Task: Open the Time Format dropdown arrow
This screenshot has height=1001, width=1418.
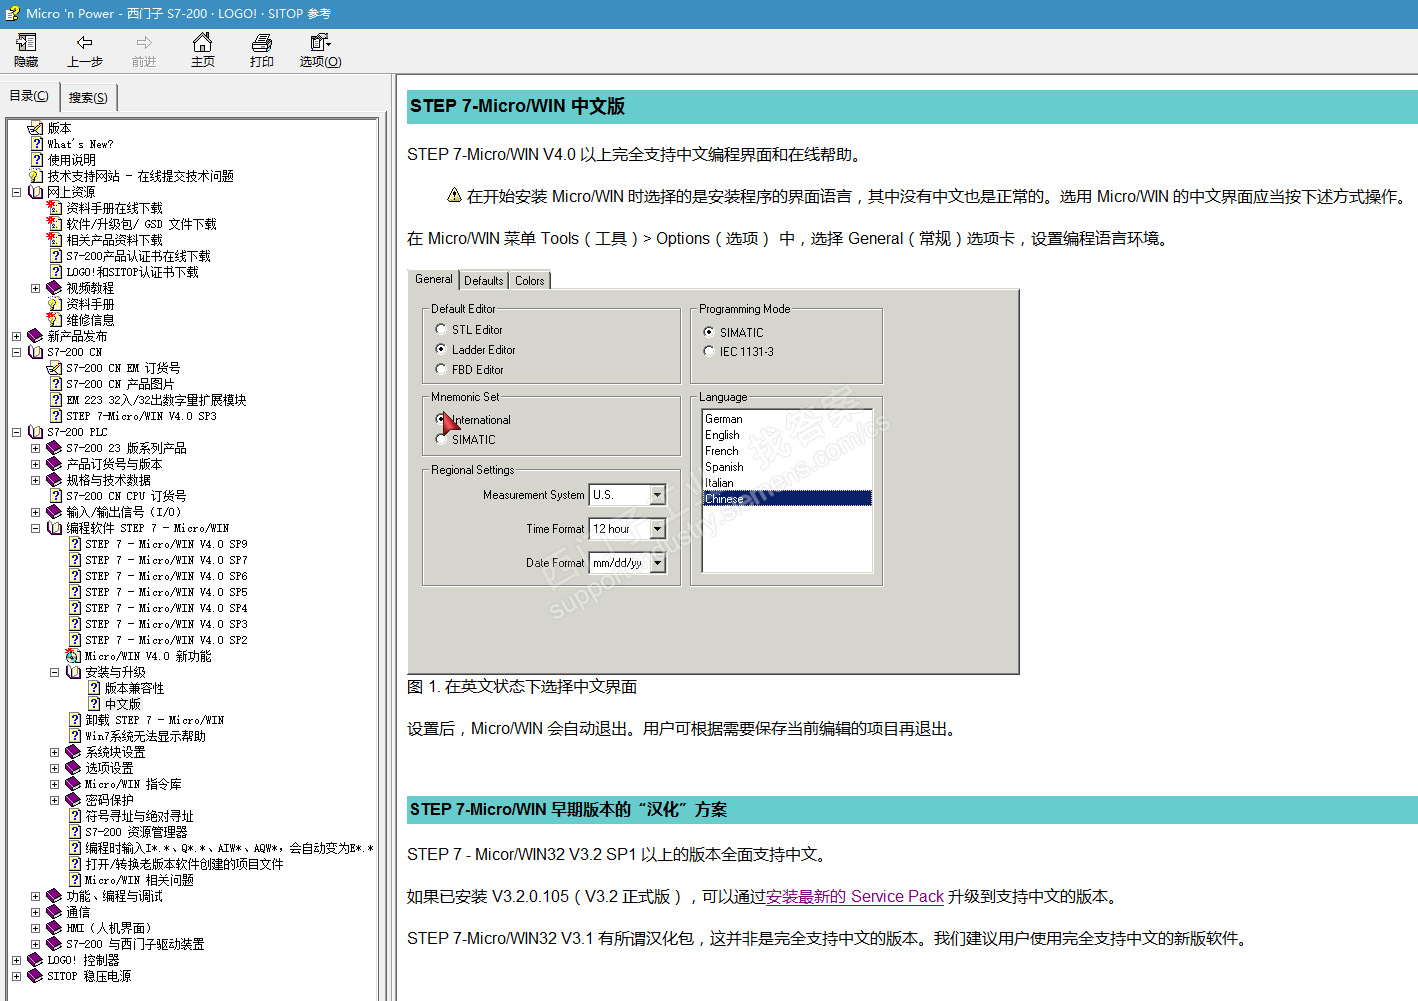Action: tap(657, 529)
